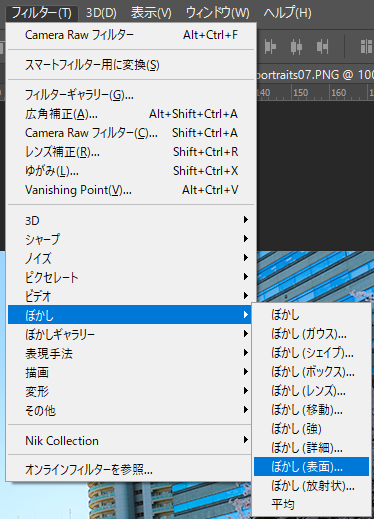Choose ぼかし (詳細)...
Image resolution: width=374 pixels, height=519 pixels.
pyautogui.click(x=311, y=447)
